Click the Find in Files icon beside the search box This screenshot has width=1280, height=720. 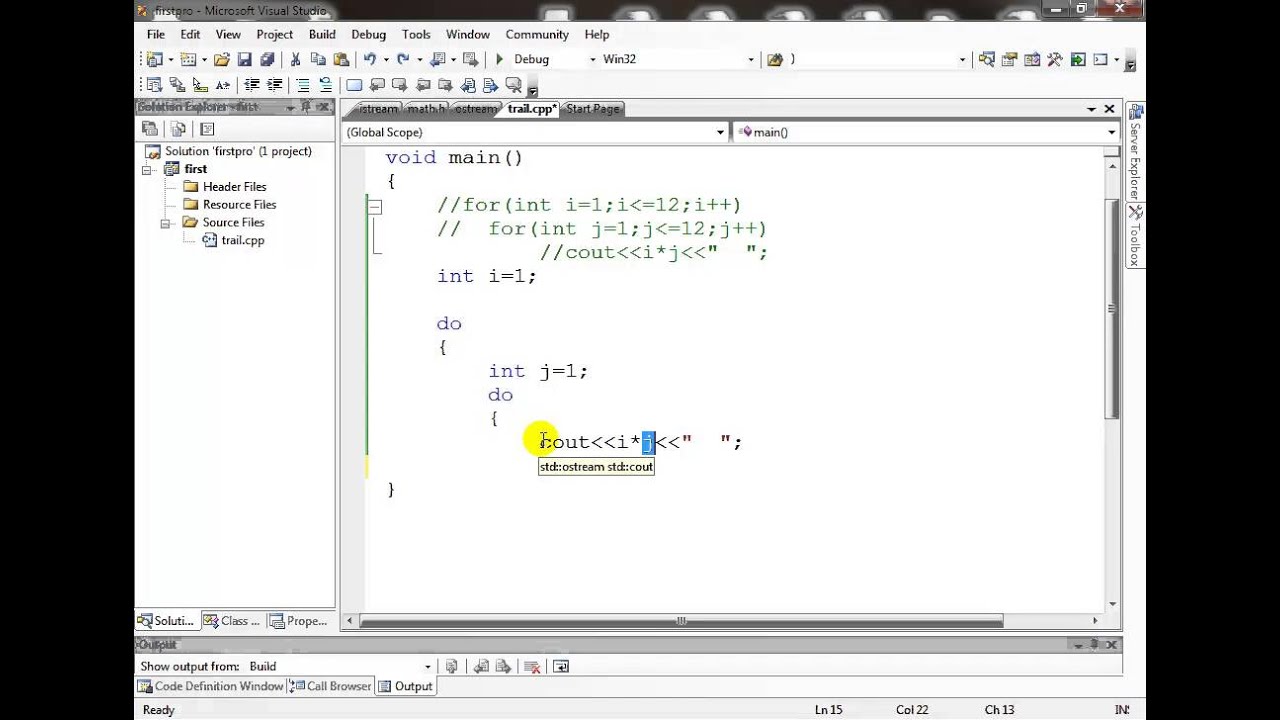coord(774,59)
